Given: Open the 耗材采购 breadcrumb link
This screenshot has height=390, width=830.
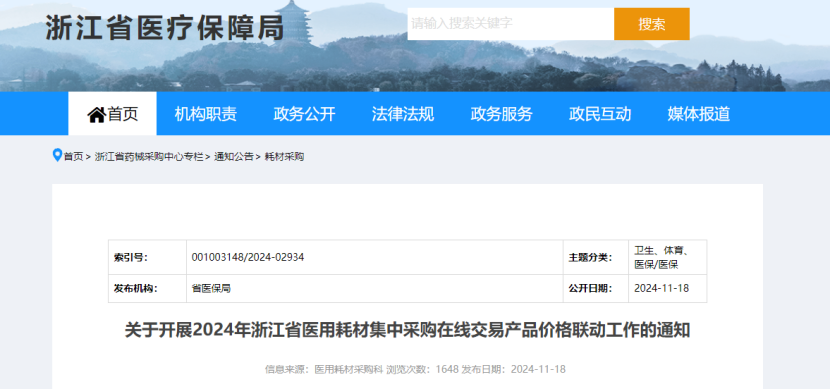Looking at the screenshot, I should (284, 157).
